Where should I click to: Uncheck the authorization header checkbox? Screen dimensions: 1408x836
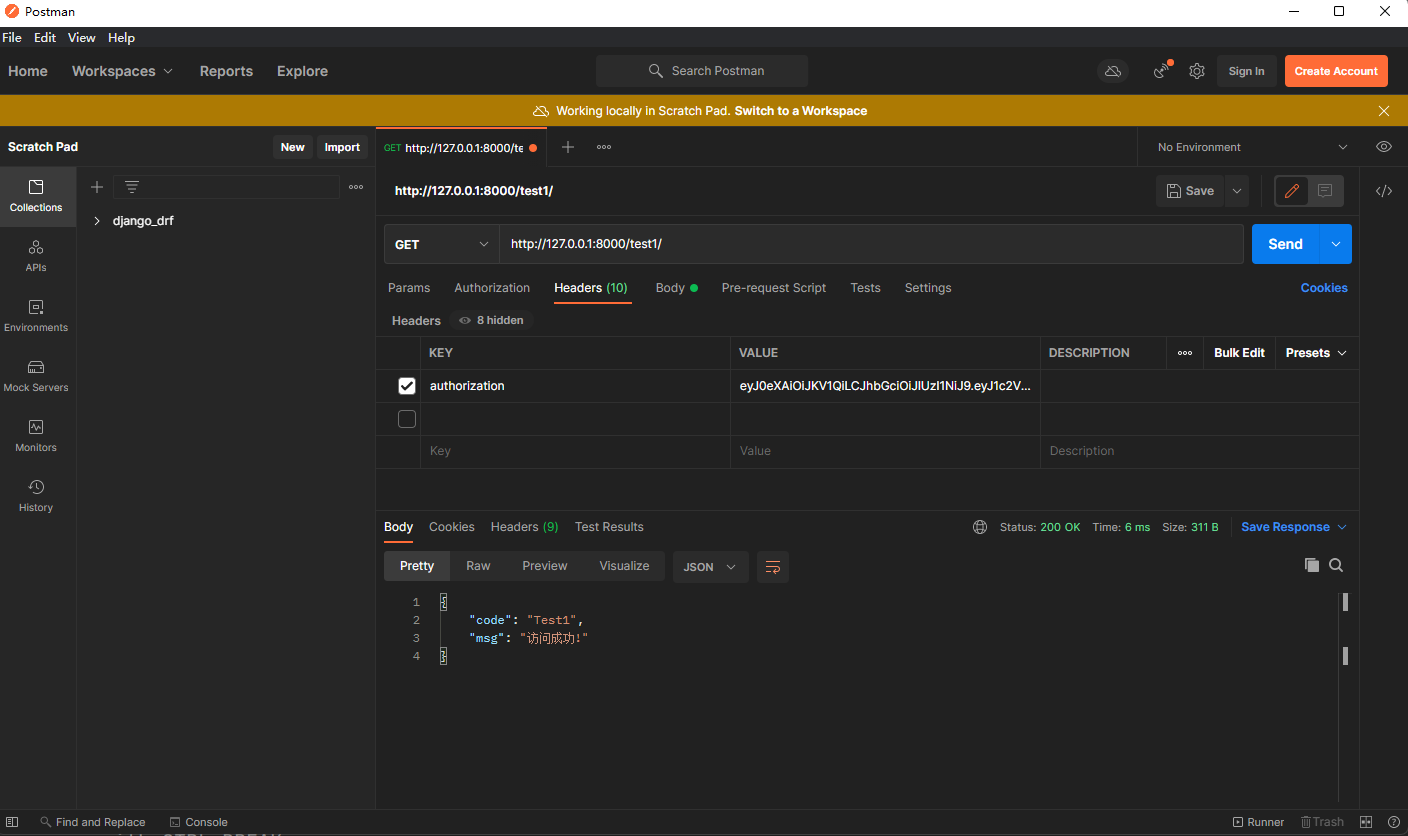click(x=407, y=386)
